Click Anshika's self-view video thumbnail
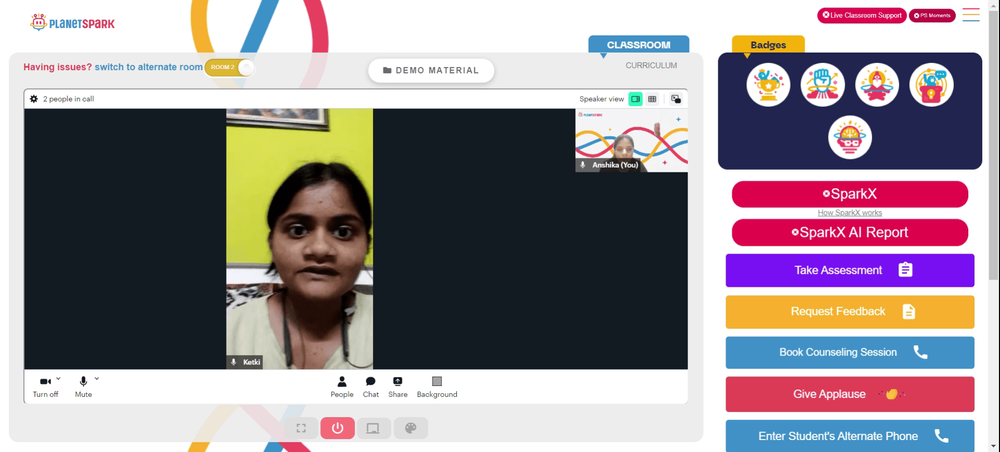This screenshot has width=1000, height=452. [631, 140]
